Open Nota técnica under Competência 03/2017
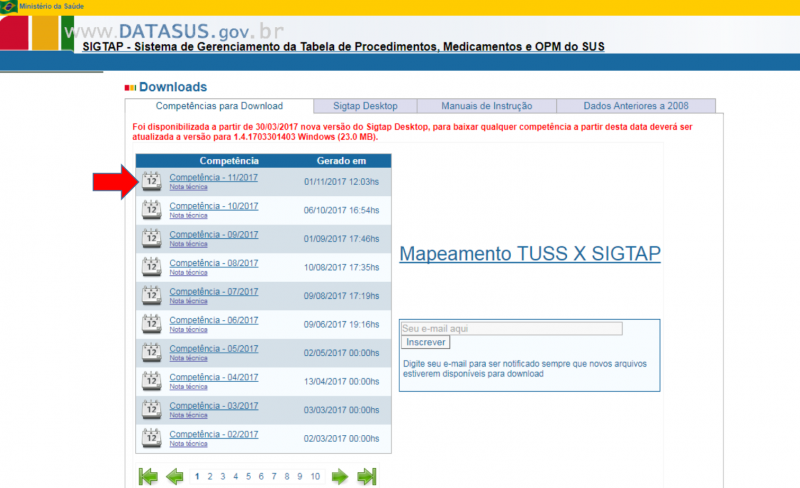The height and width of the screenshot is (488, 800). click(x=188, y=416)
